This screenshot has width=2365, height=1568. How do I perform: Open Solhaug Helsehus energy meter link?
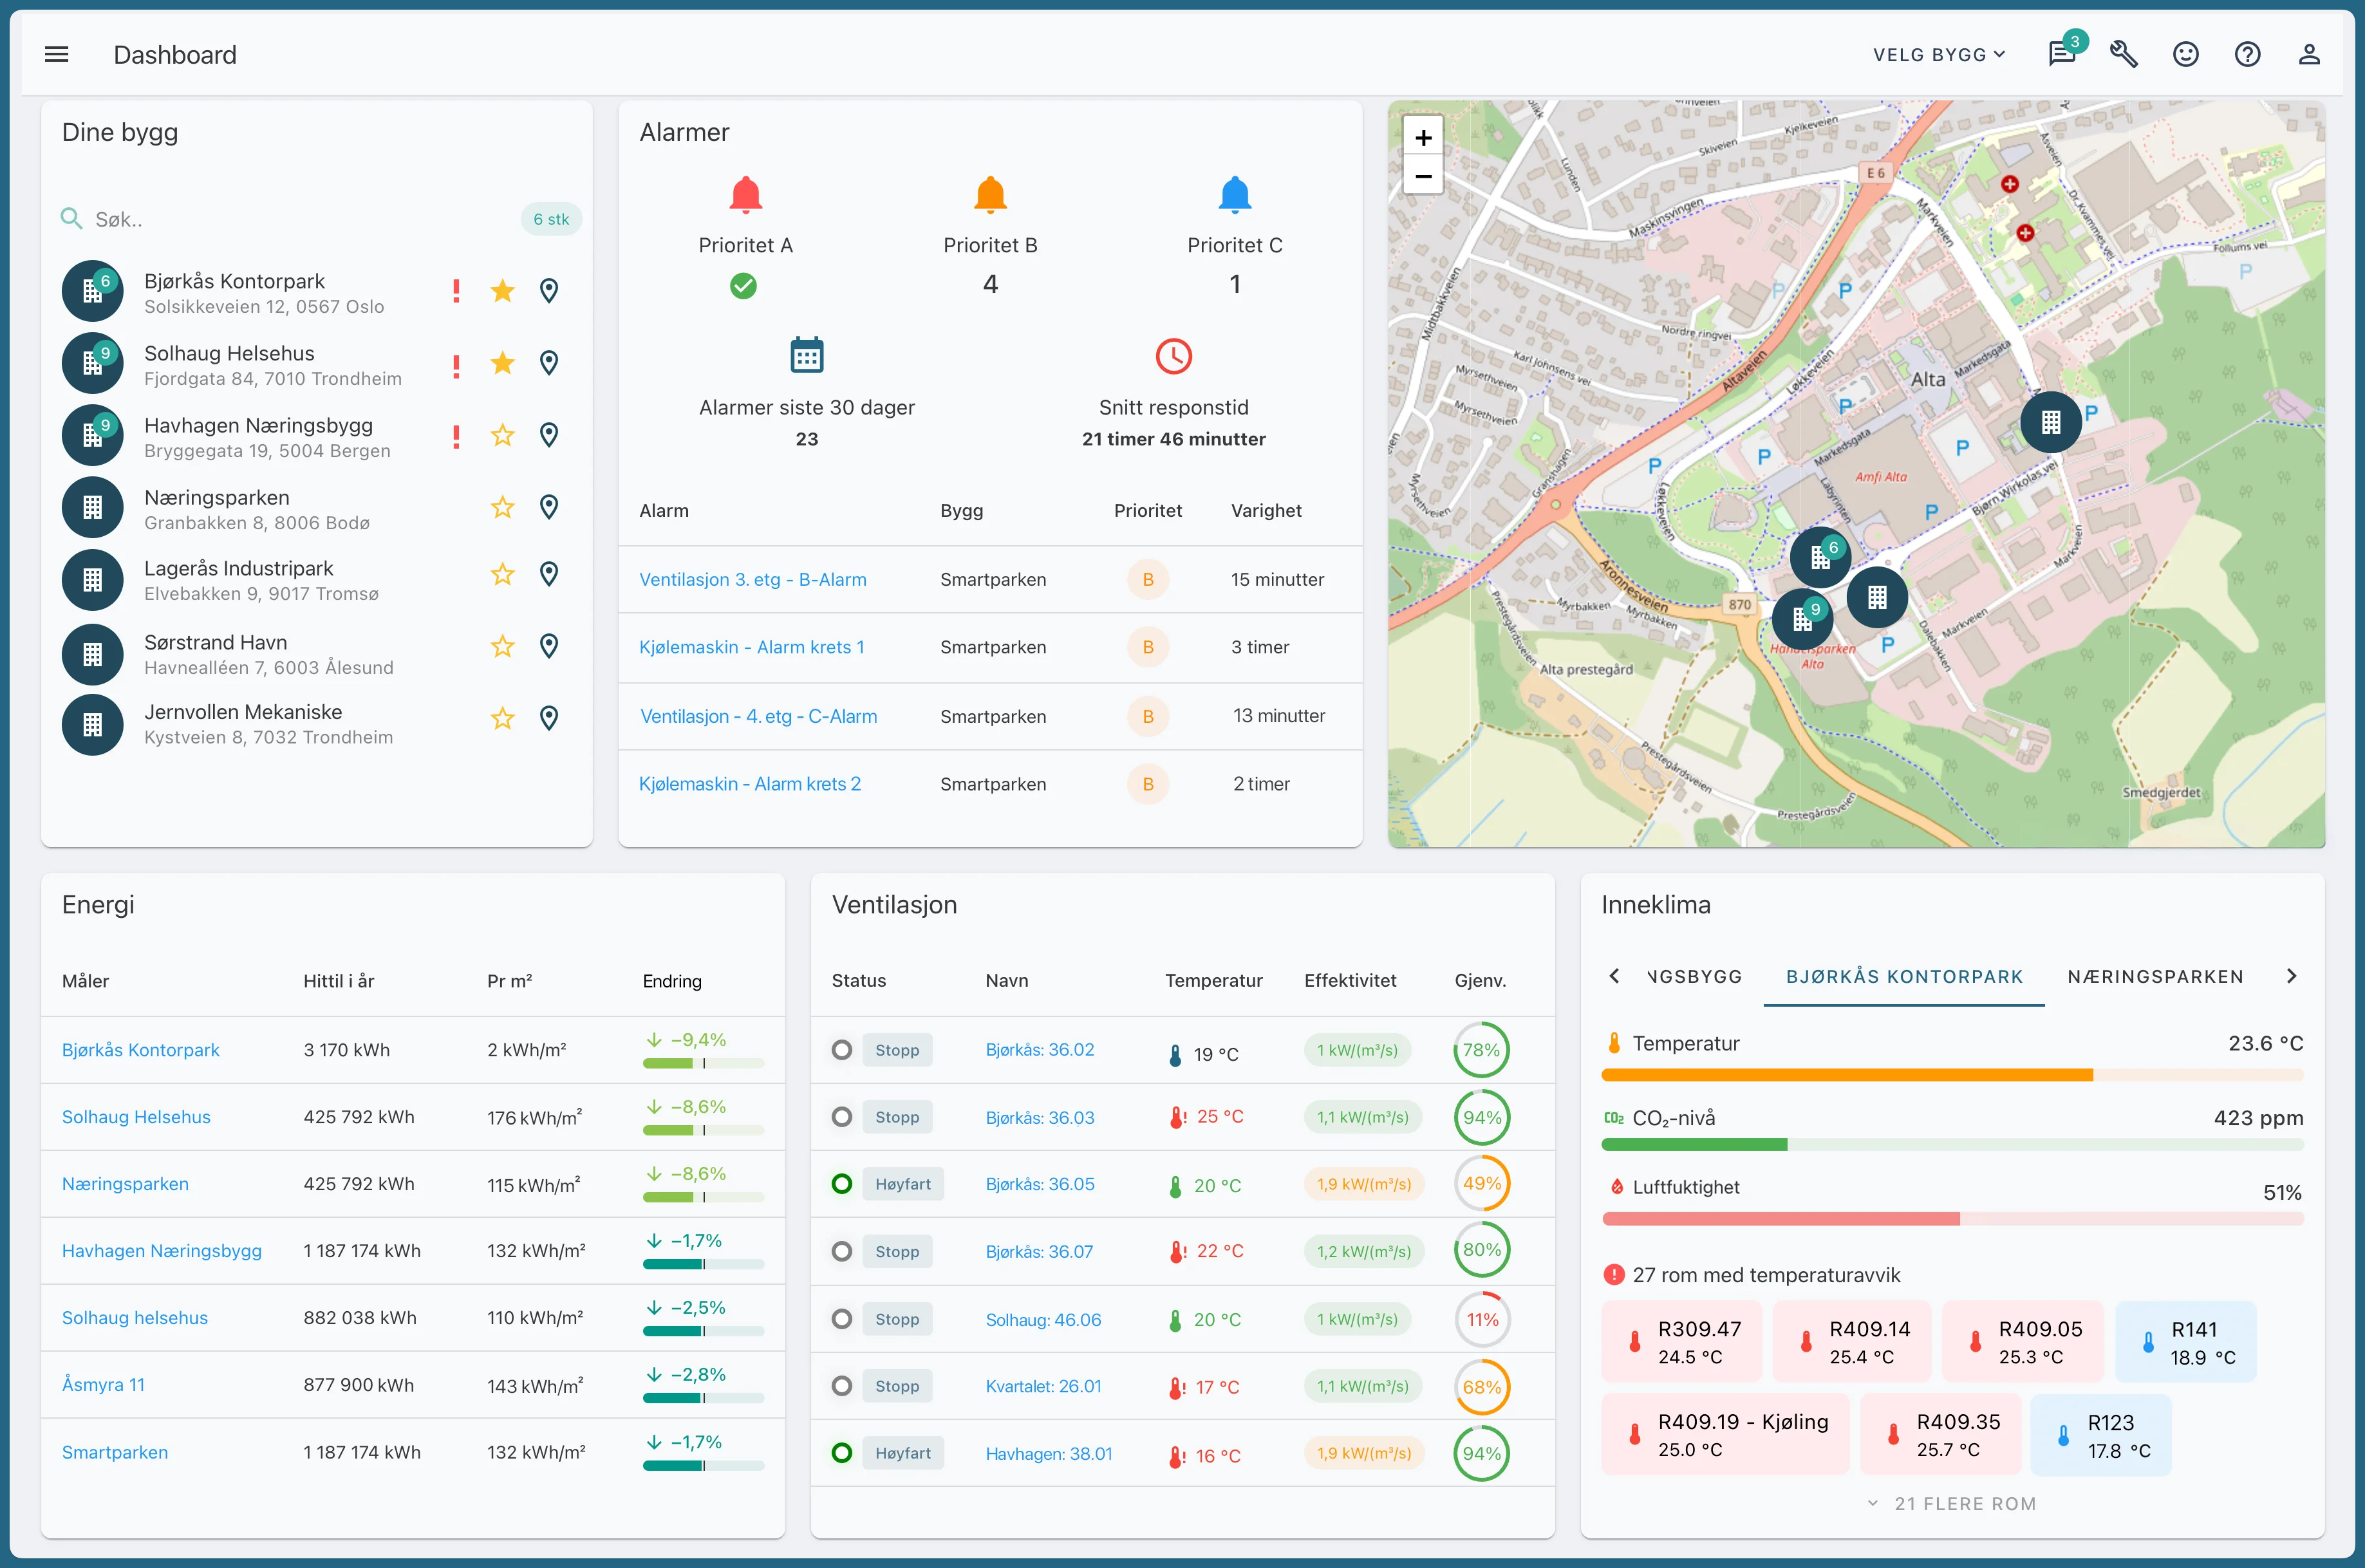[x=136, y=1117]
